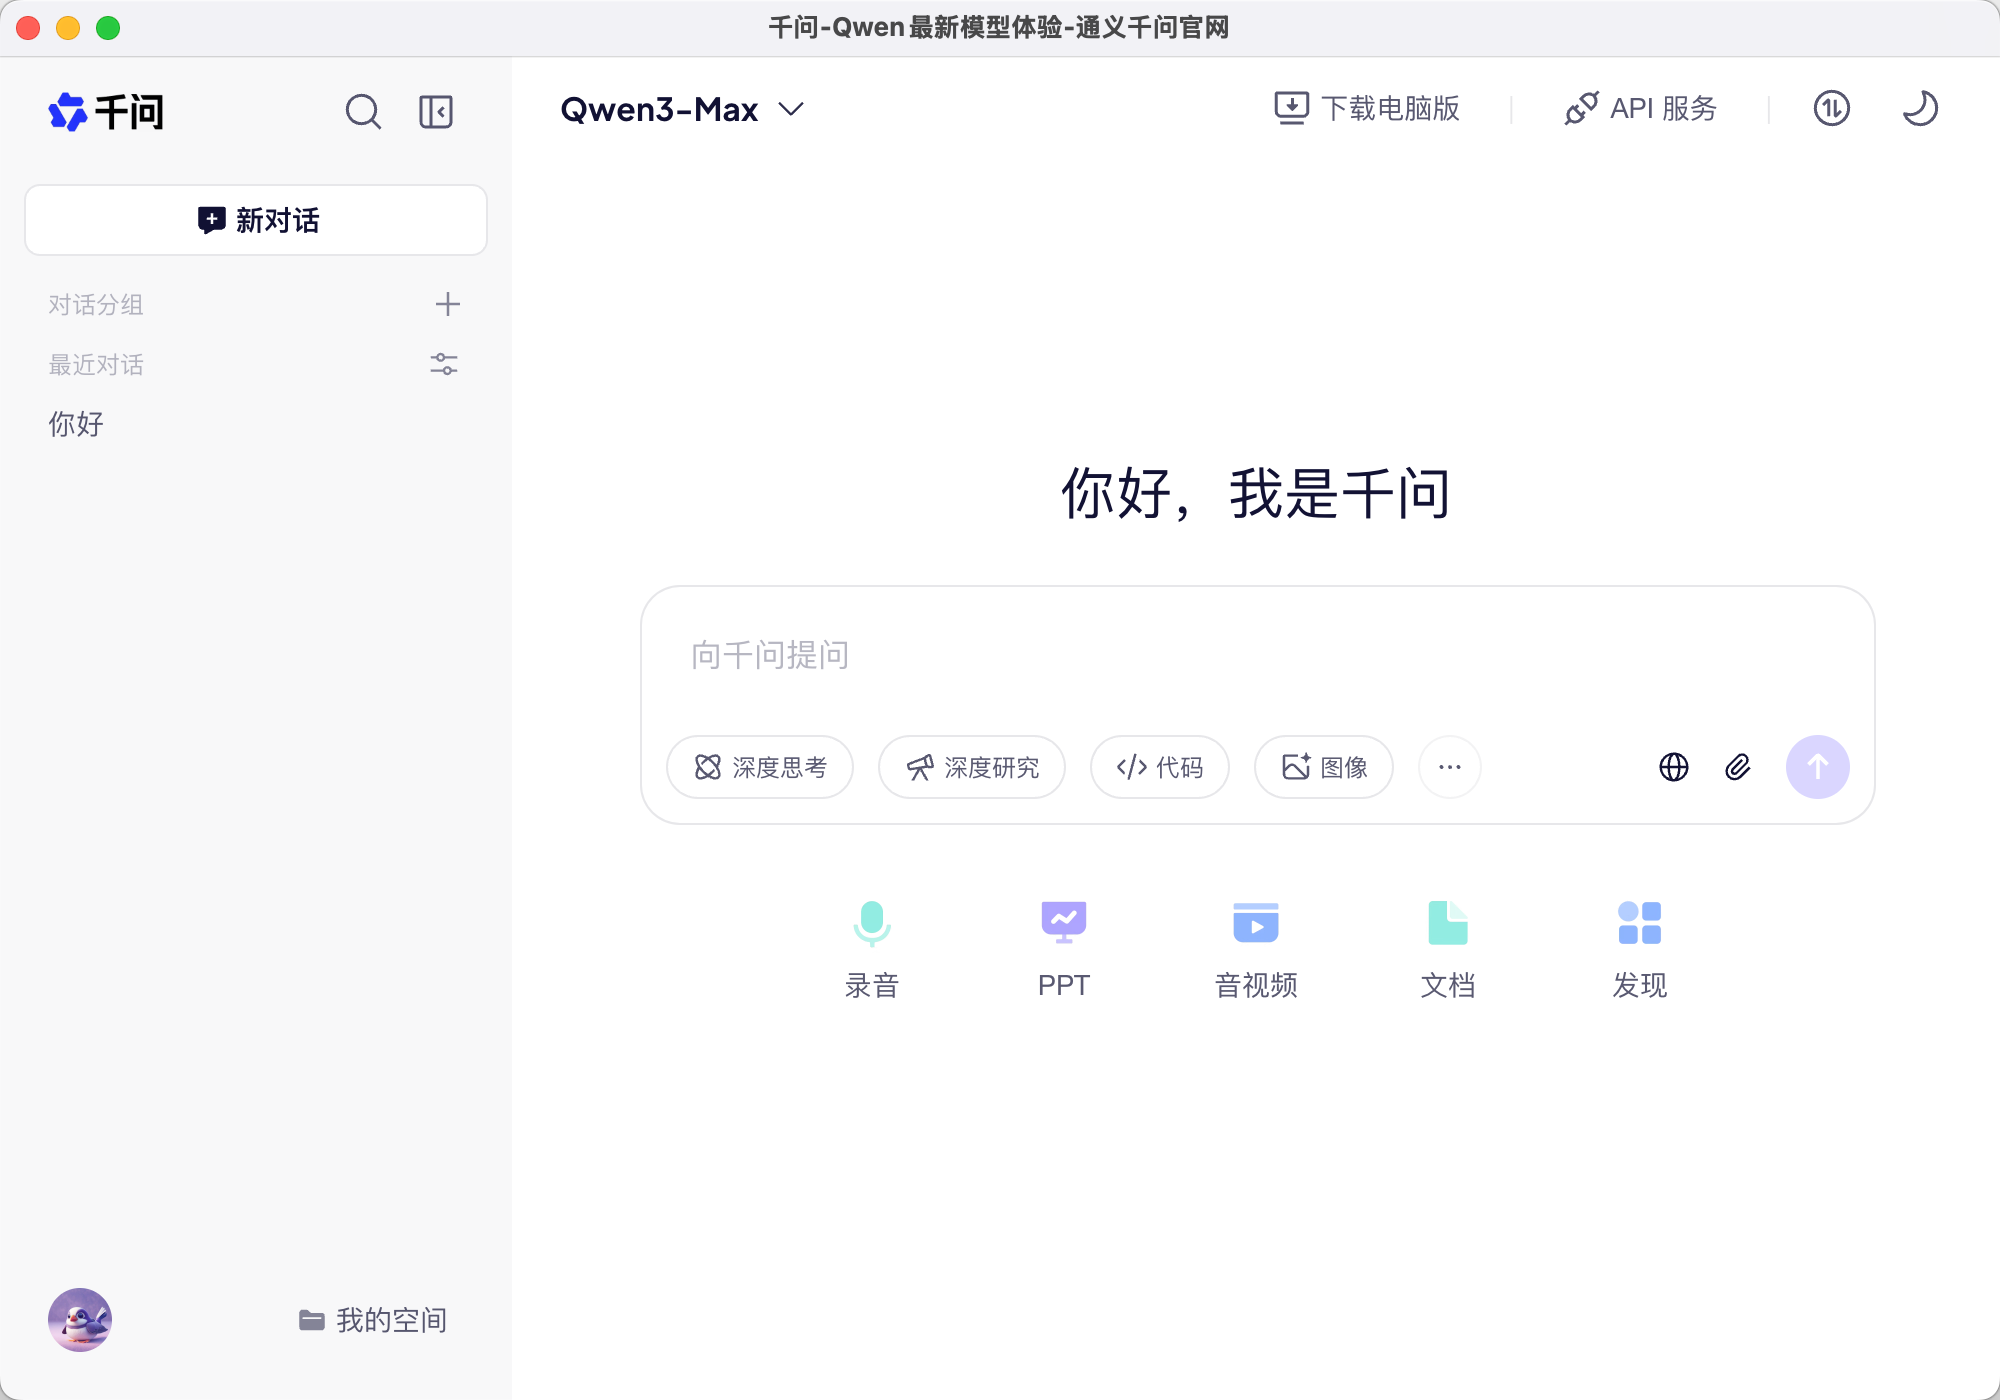
Task: Toggle 代码 code mode chip
Action: pos(1160,767)
